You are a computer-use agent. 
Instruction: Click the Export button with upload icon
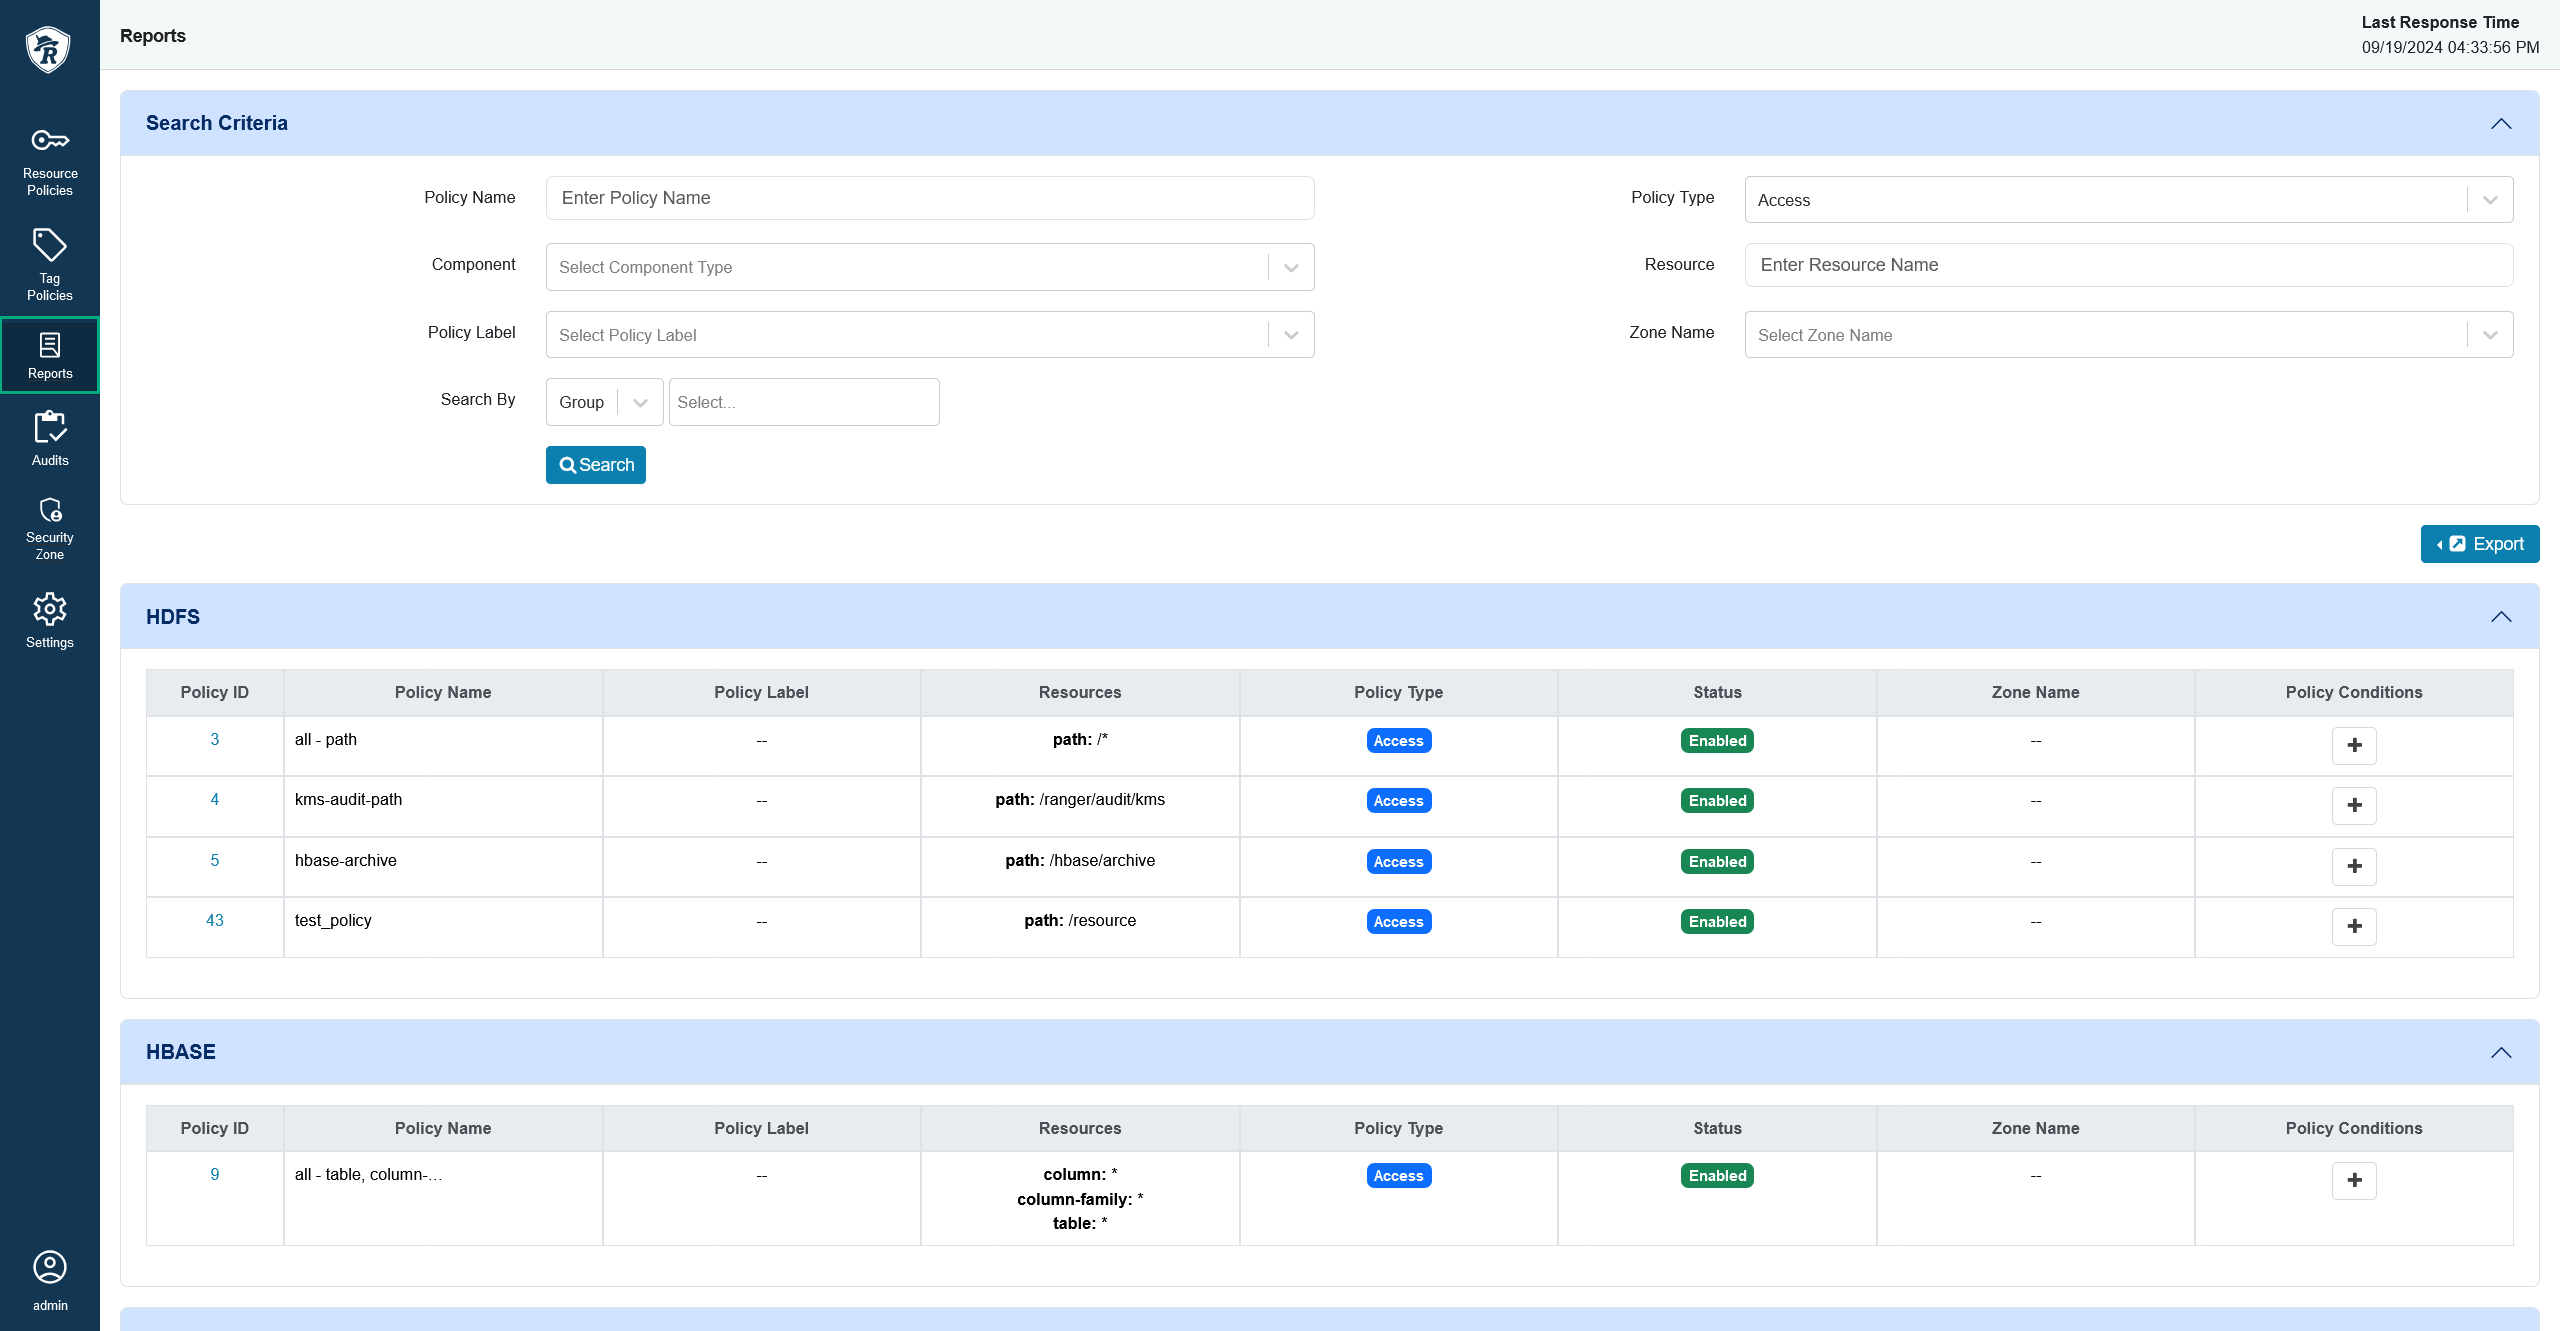(2479, 542)
